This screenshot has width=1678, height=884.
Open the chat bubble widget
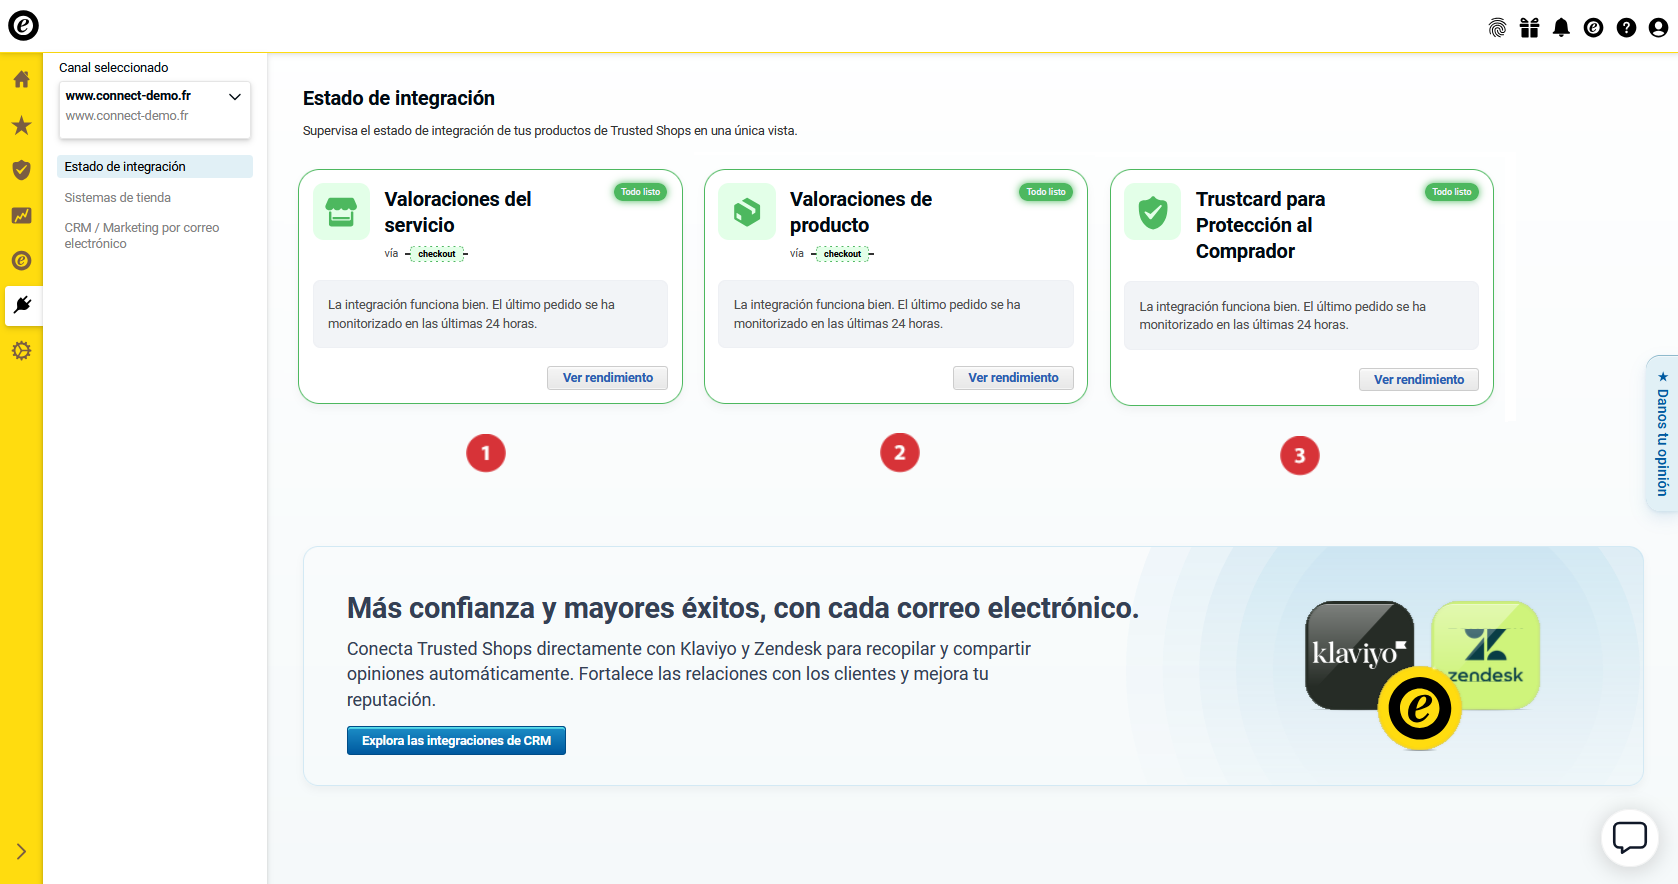click(1629, 837)
